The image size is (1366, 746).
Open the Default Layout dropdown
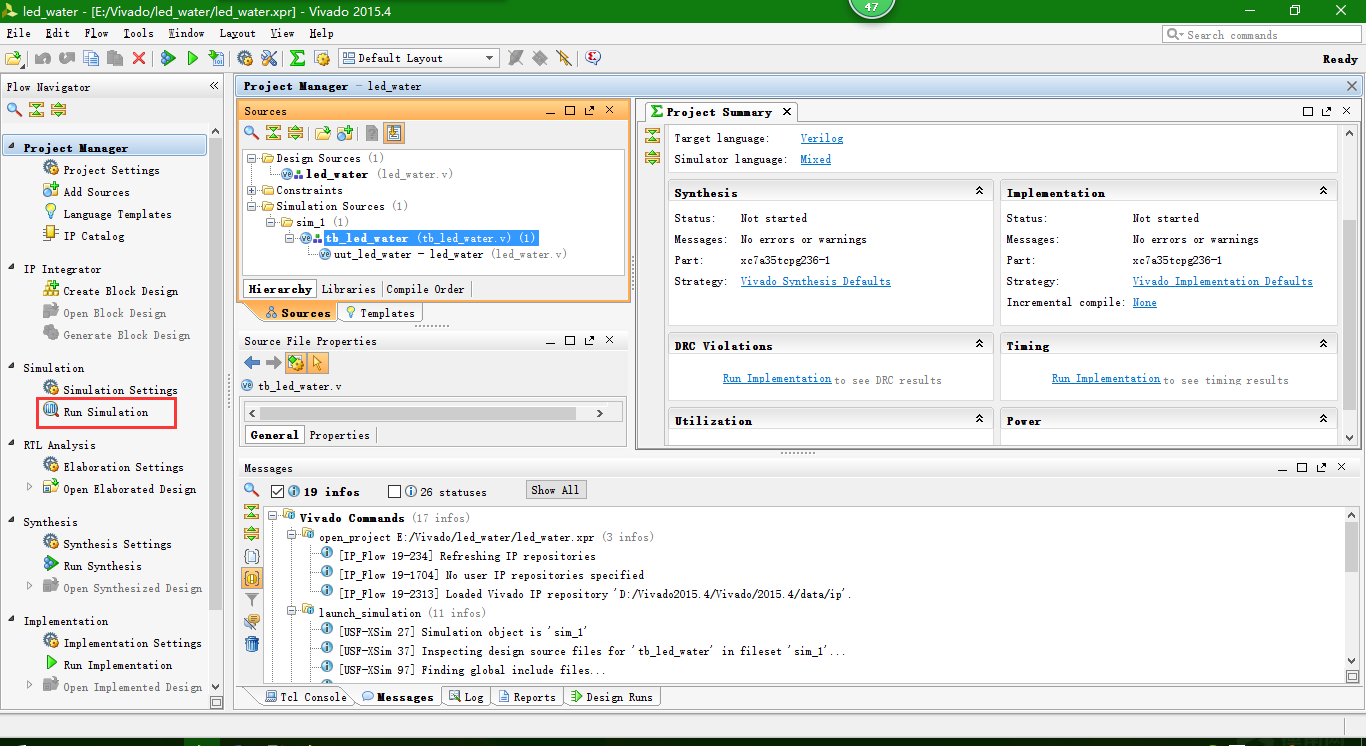coord(418,58)
